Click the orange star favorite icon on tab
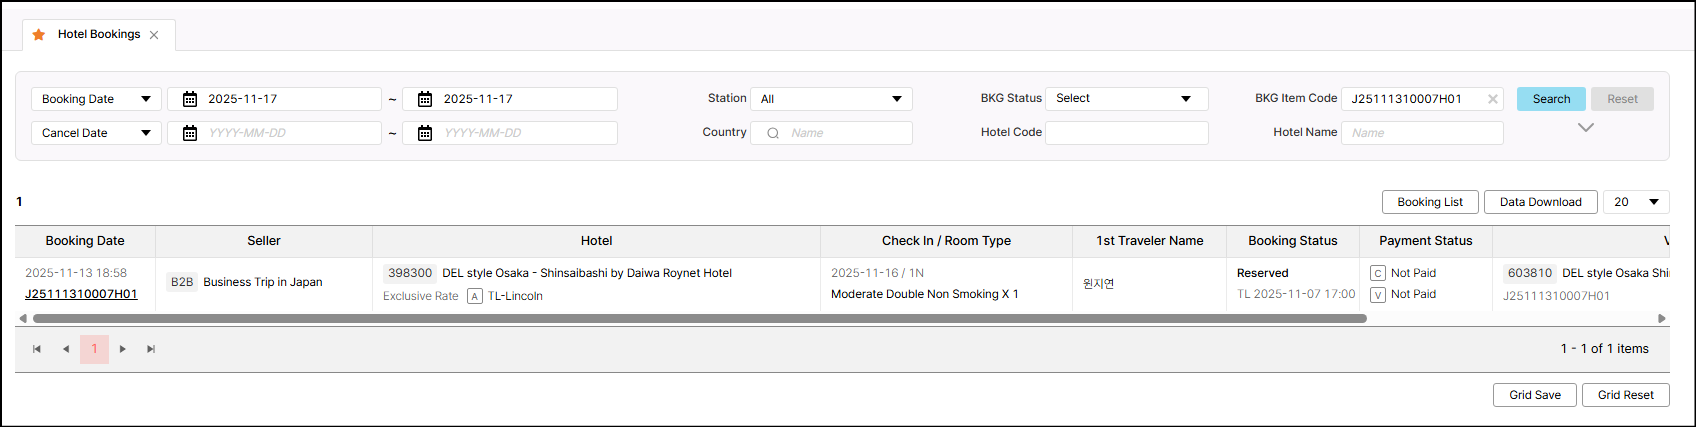The height and width of the screenshot is (427, 1696). (x=39, y=34)
